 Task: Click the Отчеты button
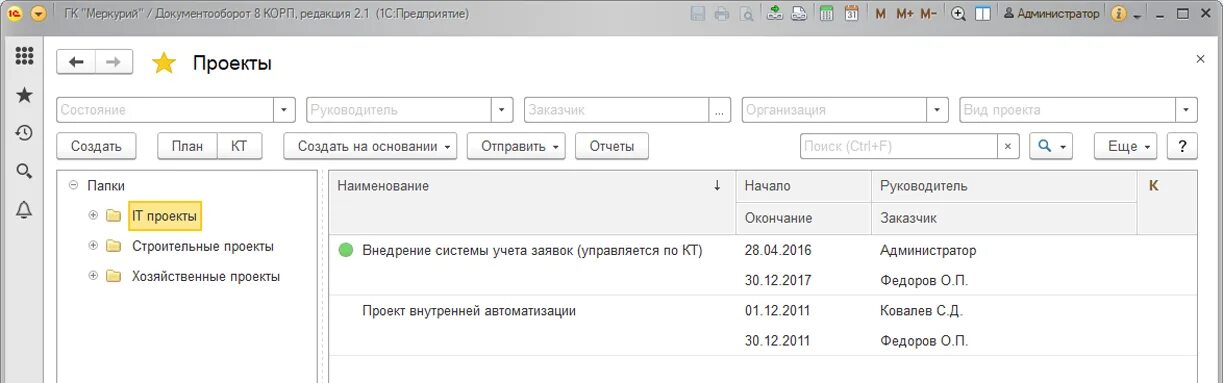coord(612,146)
